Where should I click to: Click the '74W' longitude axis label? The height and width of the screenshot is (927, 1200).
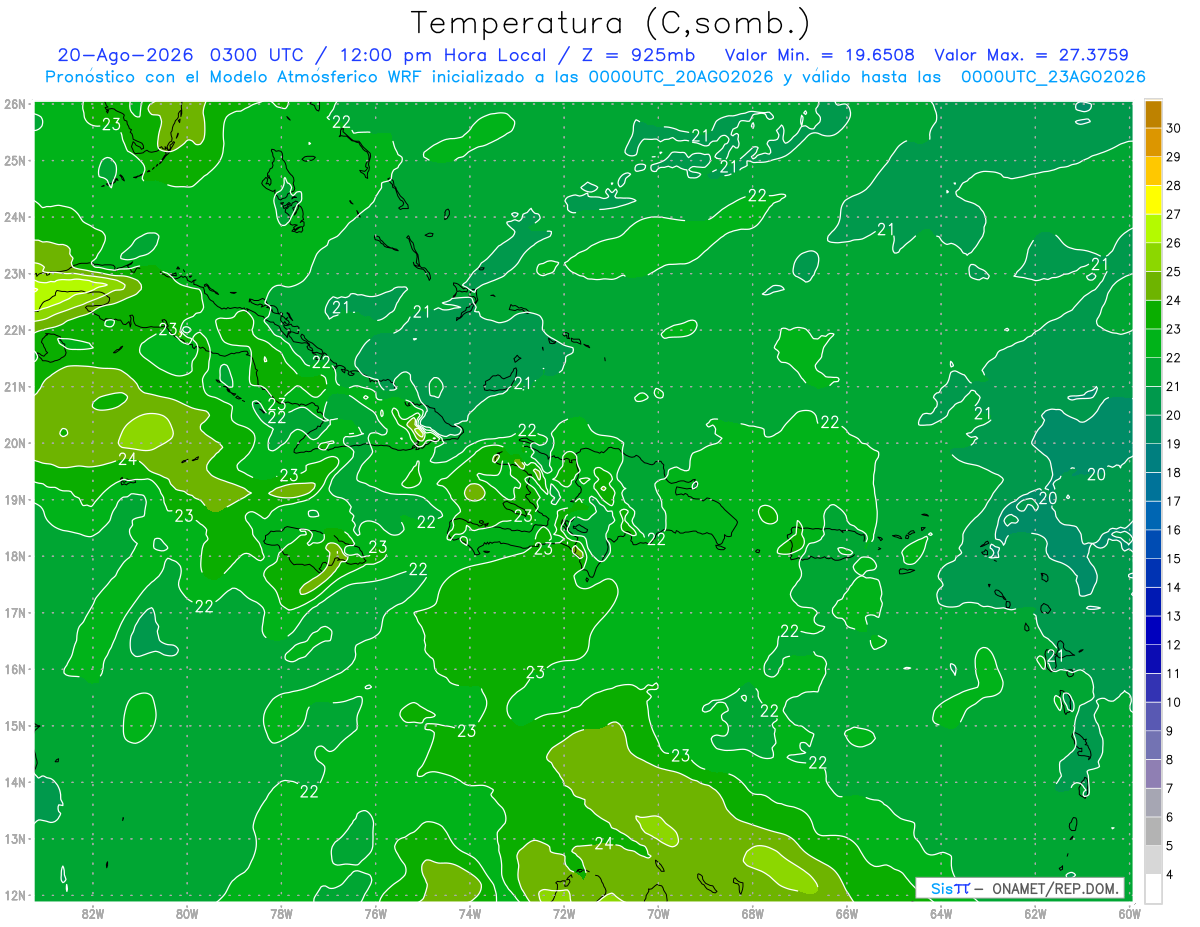coord(470,913)
